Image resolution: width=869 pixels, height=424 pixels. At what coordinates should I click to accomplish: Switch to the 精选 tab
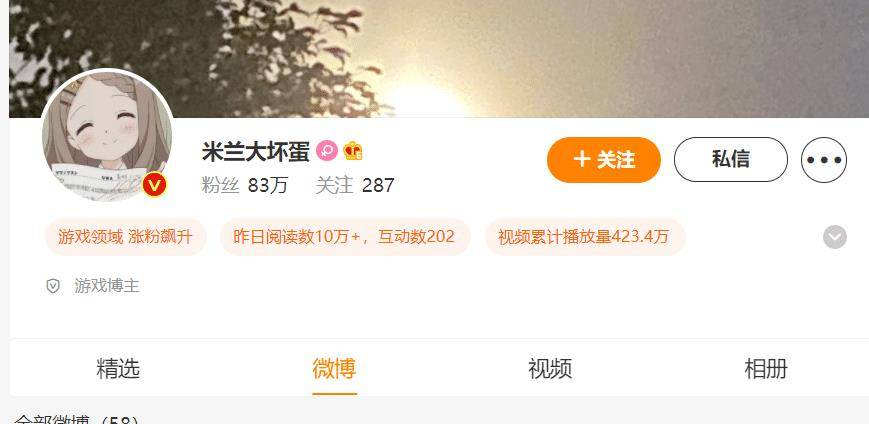pos(118,369)
